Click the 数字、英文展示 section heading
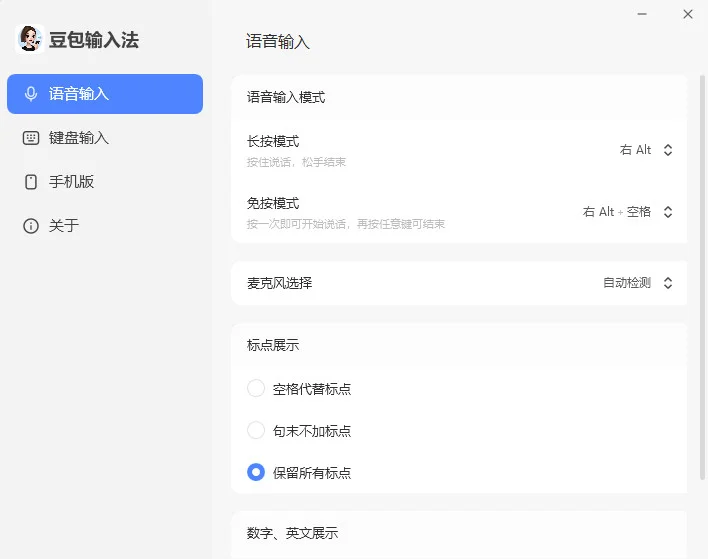Viewport: 708px width, 559px height. click(292, 533)
